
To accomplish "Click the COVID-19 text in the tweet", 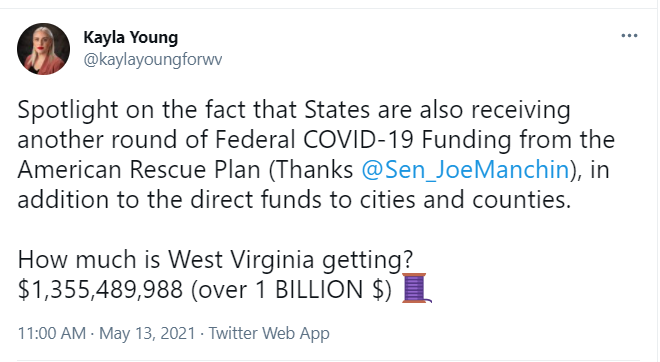I will 358,140.
